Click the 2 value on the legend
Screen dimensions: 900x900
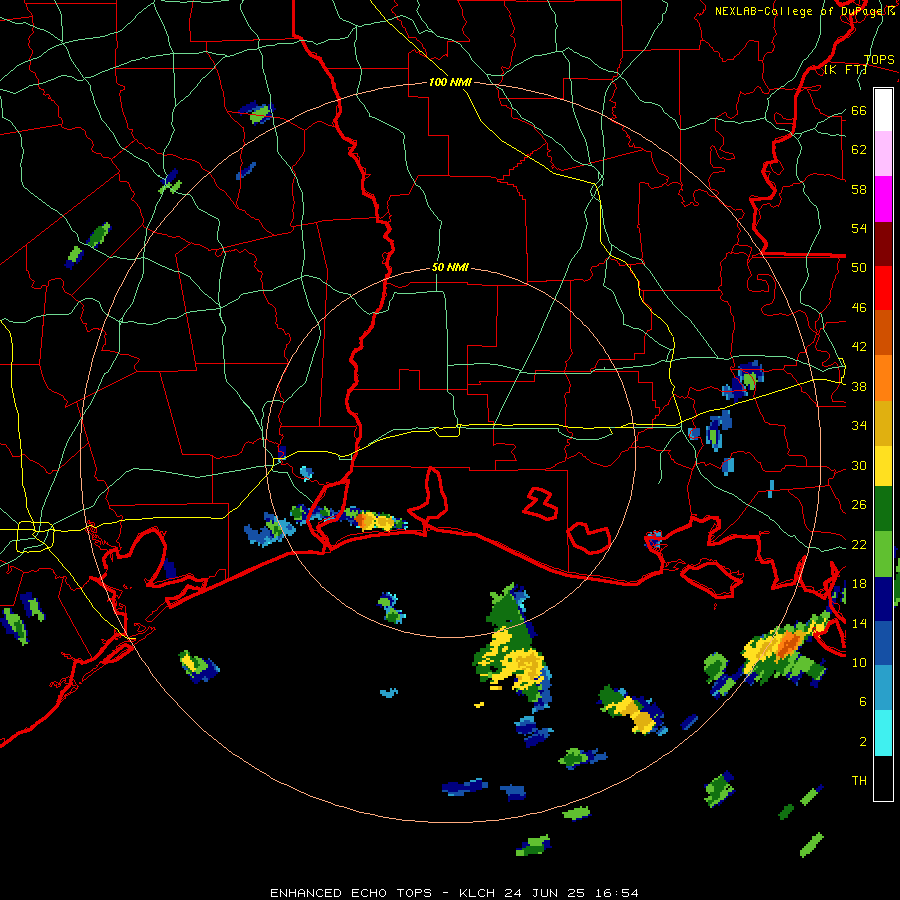coord(863,741)
